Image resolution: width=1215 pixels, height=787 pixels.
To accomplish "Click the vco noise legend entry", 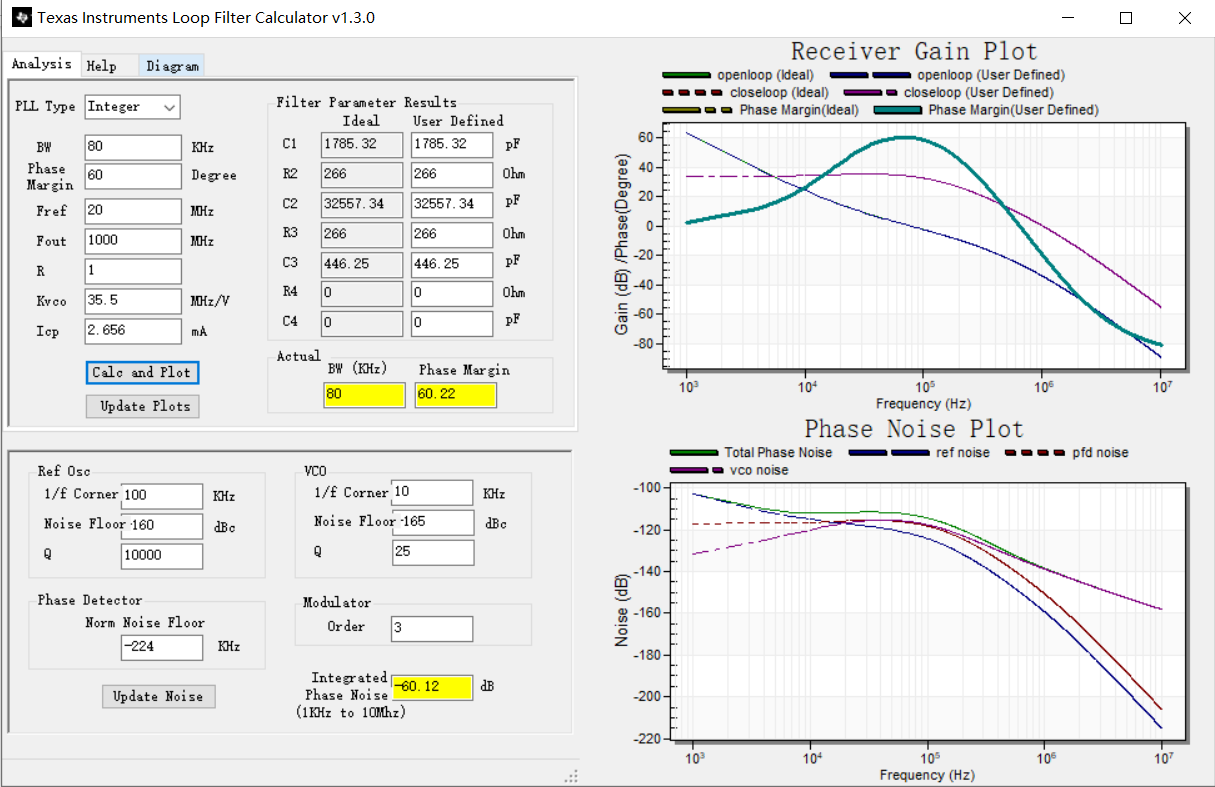I will click(729, 470).
